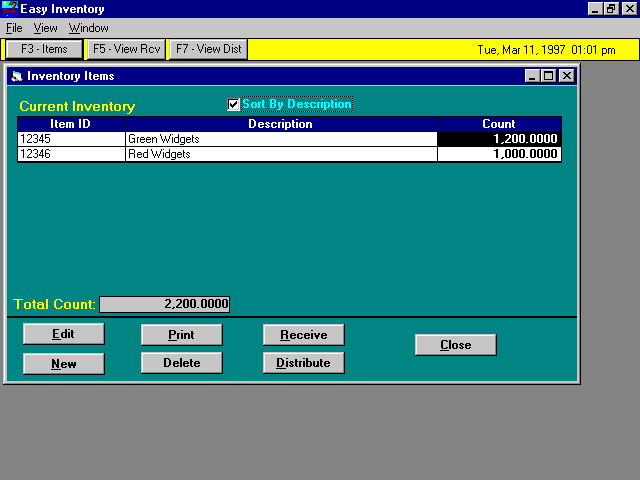Toggle the Sort By Description checkbox
Image resolution: width=640 pixels, height=480 pixels.
[x=234, y=105]
